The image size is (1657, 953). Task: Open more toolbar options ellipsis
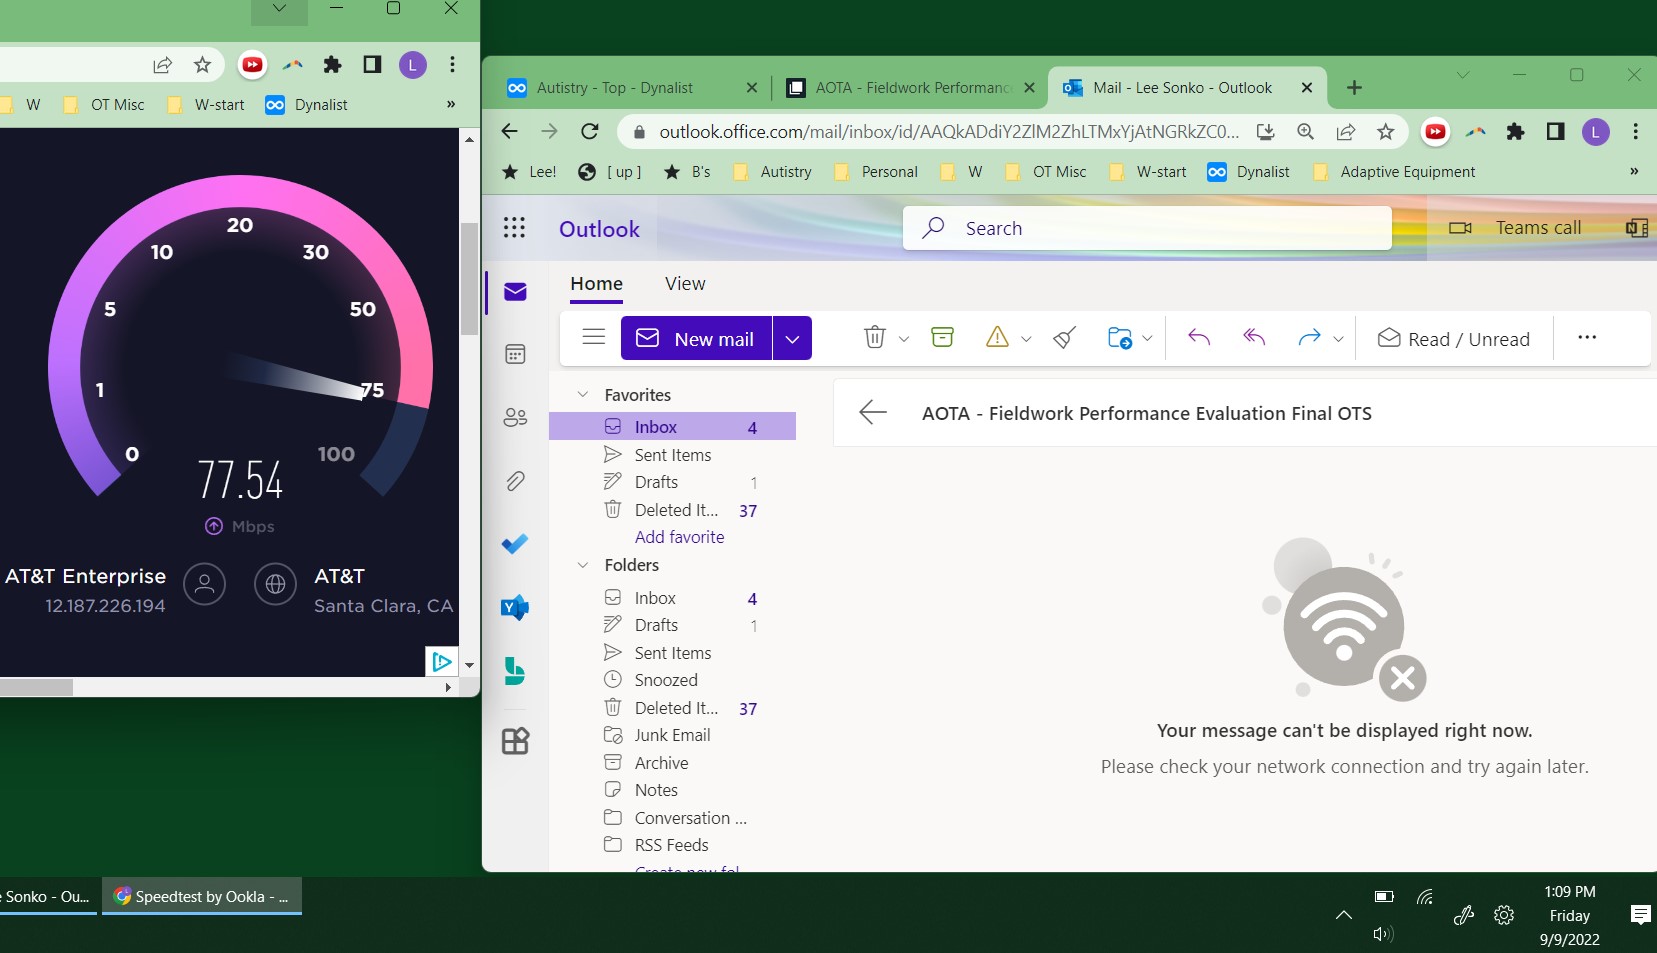(x=1587, y=338)
